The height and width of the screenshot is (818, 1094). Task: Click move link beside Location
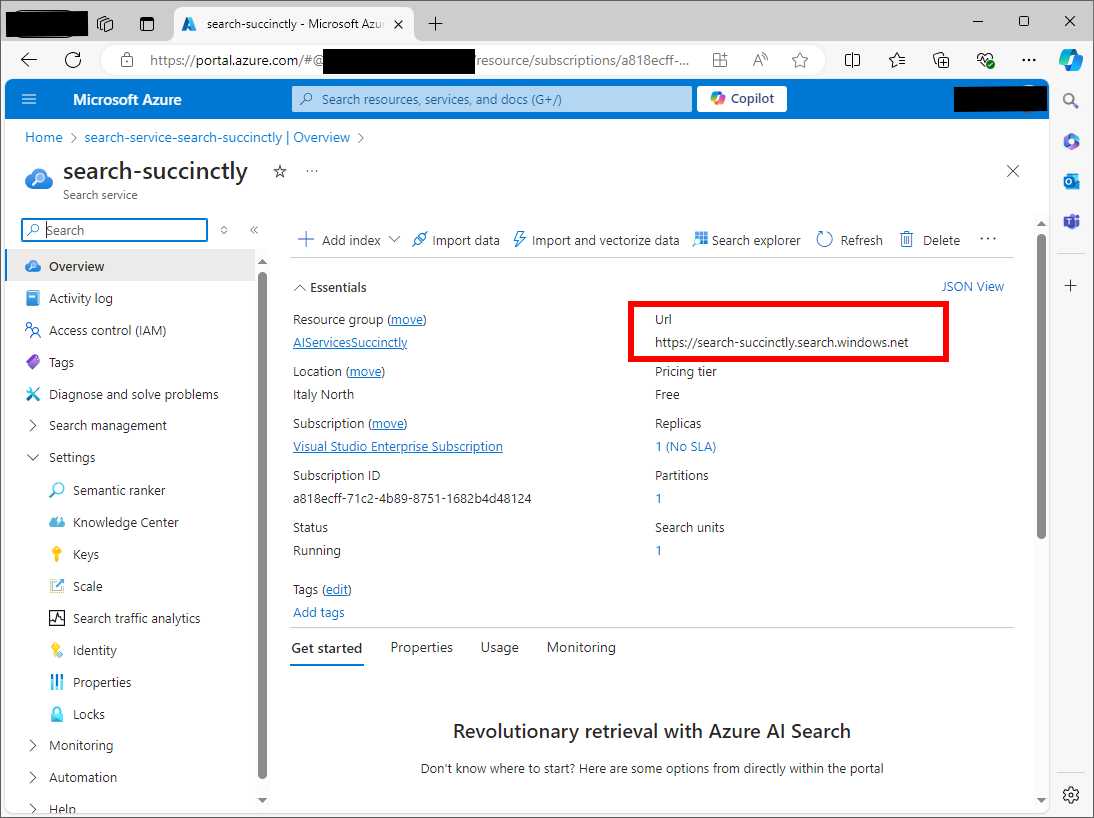366,372
